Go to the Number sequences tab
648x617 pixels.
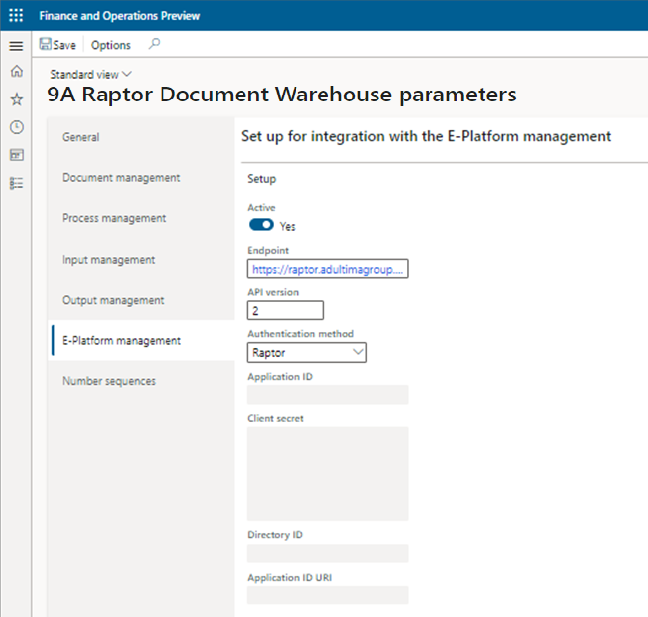pos(109,381)
